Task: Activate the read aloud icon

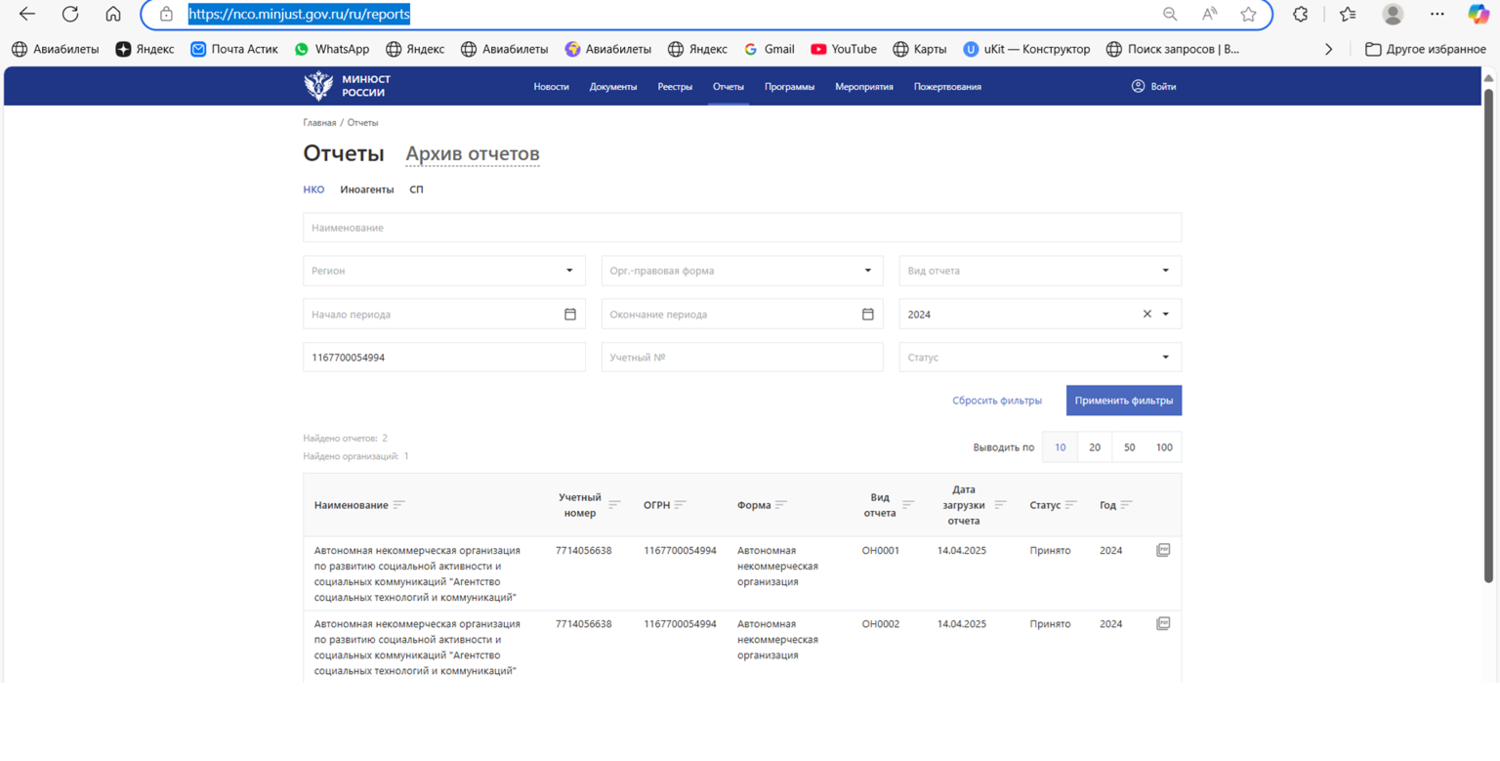Action: 1209,14
